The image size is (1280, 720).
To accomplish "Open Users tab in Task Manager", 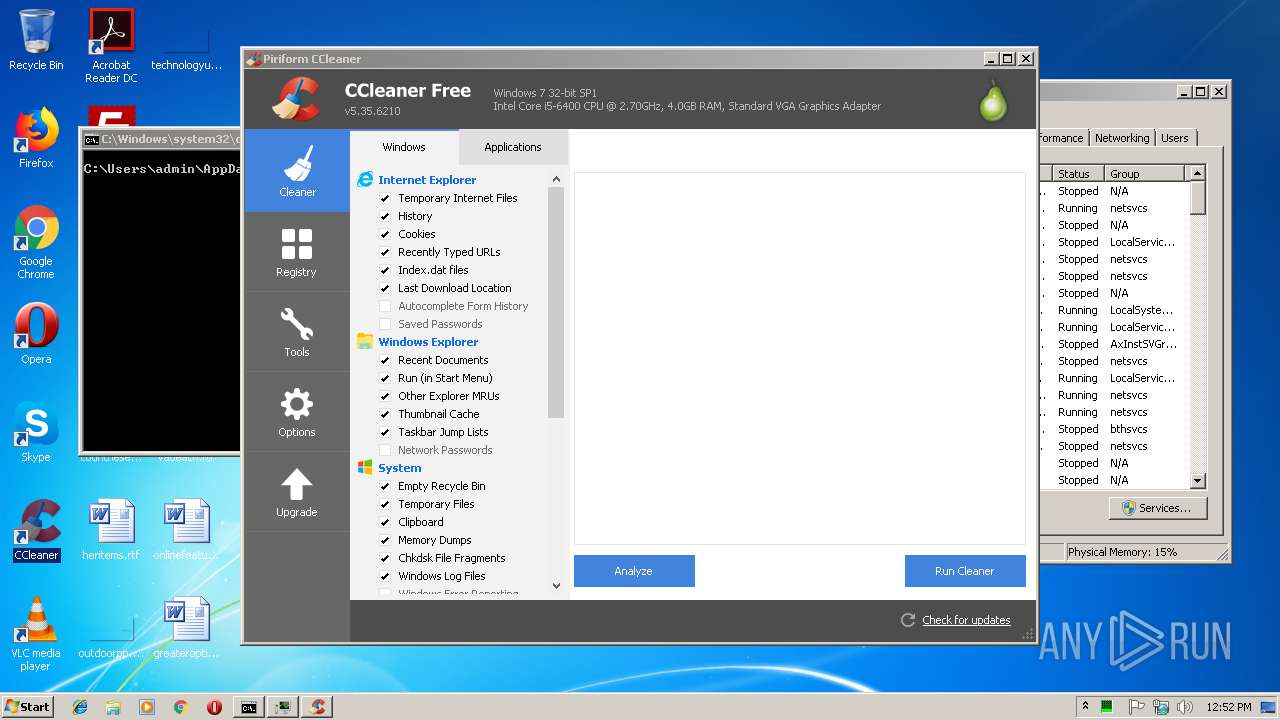I will [1175, 138].
